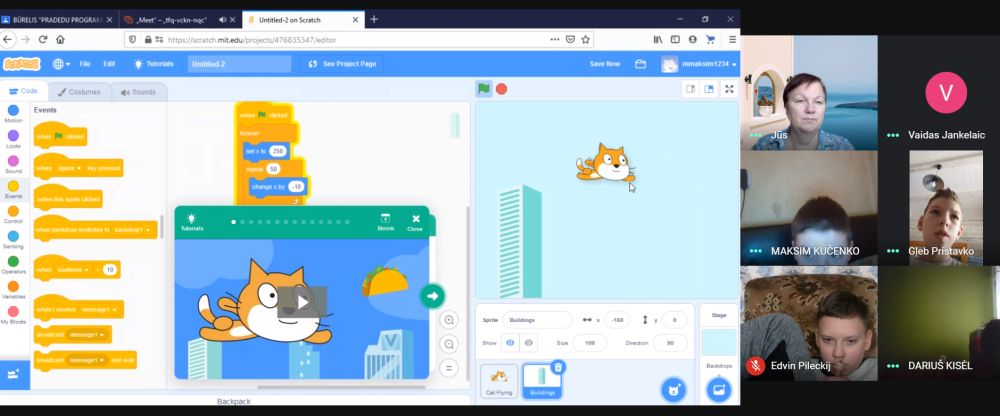Screen dimensions: 1000x416
Task: Select the Sensing block category
Action: [x=13, y=240]
